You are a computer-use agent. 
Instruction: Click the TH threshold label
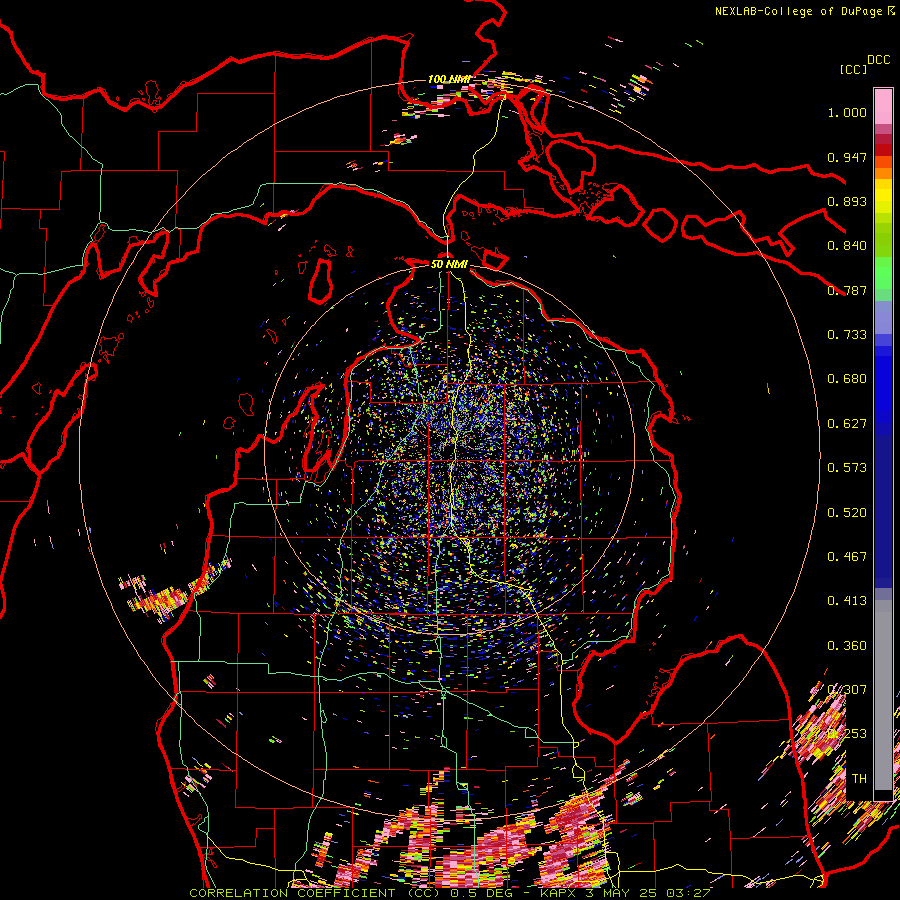(x=859, y=779)
